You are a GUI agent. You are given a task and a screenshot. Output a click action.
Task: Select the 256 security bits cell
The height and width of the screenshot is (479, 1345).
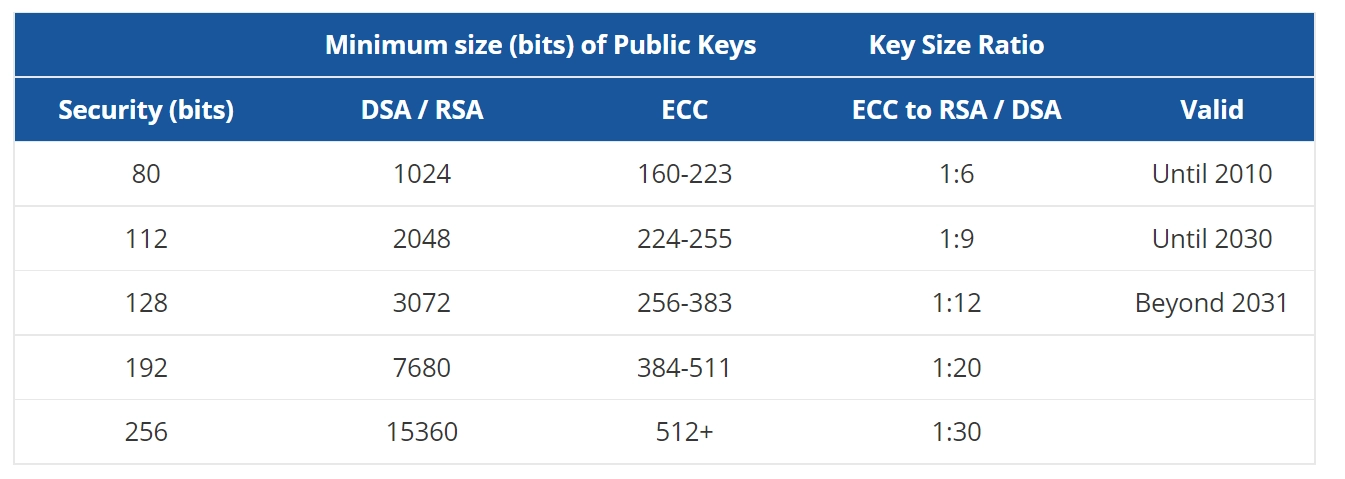(x=146, y=432)
